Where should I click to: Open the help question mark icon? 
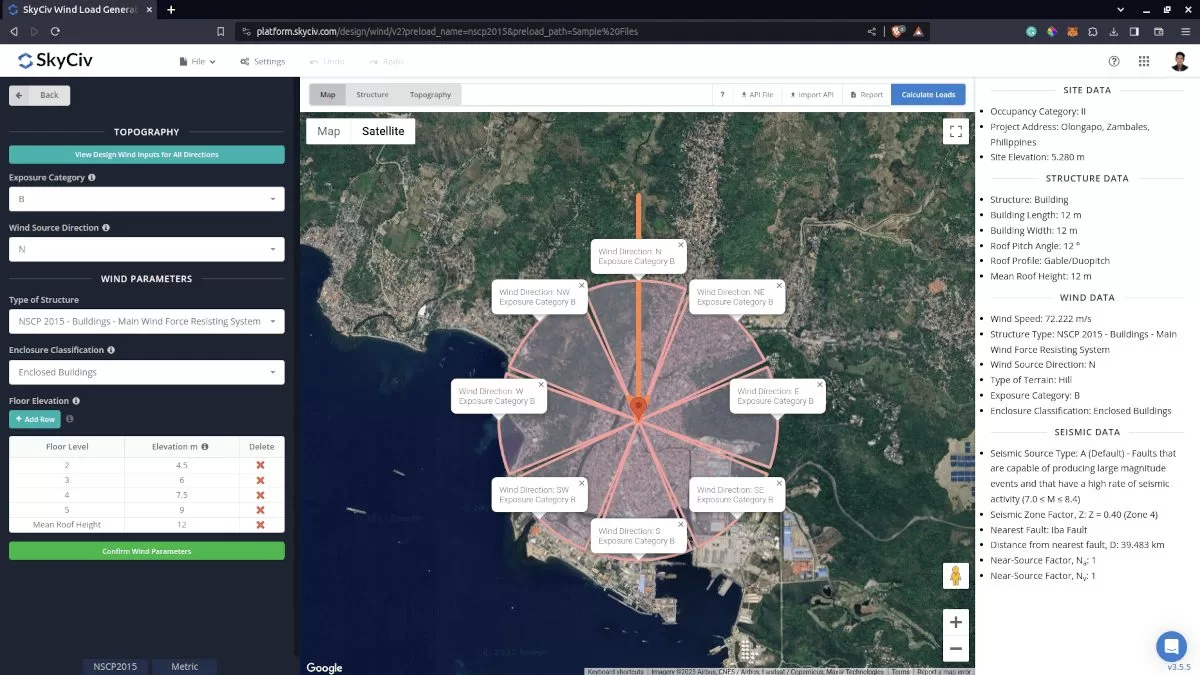pyautogui.click(x=1114, y=61)
